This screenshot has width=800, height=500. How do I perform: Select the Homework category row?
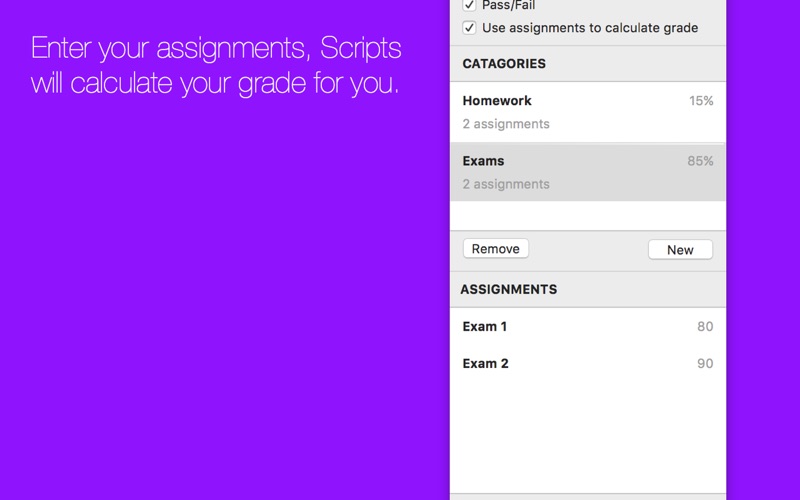pos(587,112)
